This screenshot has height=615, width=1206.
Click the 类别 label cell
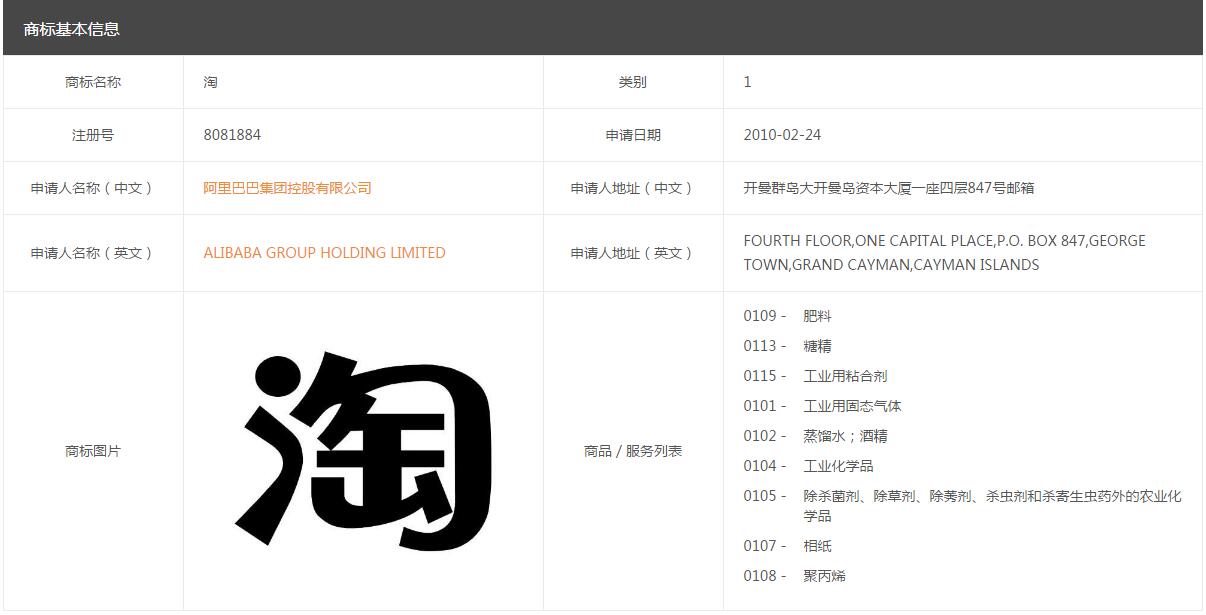(x=633, y=82)
